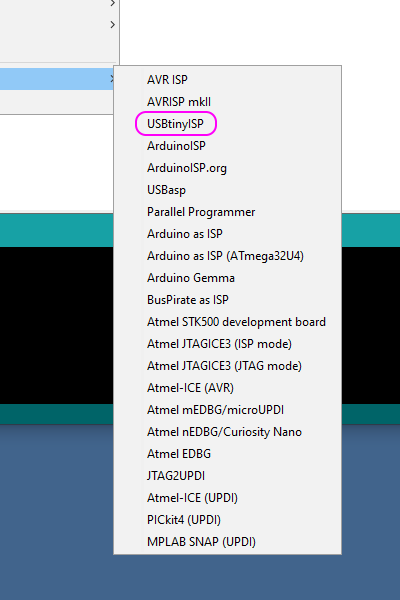Choose PICkit4 (UPDI) programmer
The image size is (400, 600).
(227, 520)
